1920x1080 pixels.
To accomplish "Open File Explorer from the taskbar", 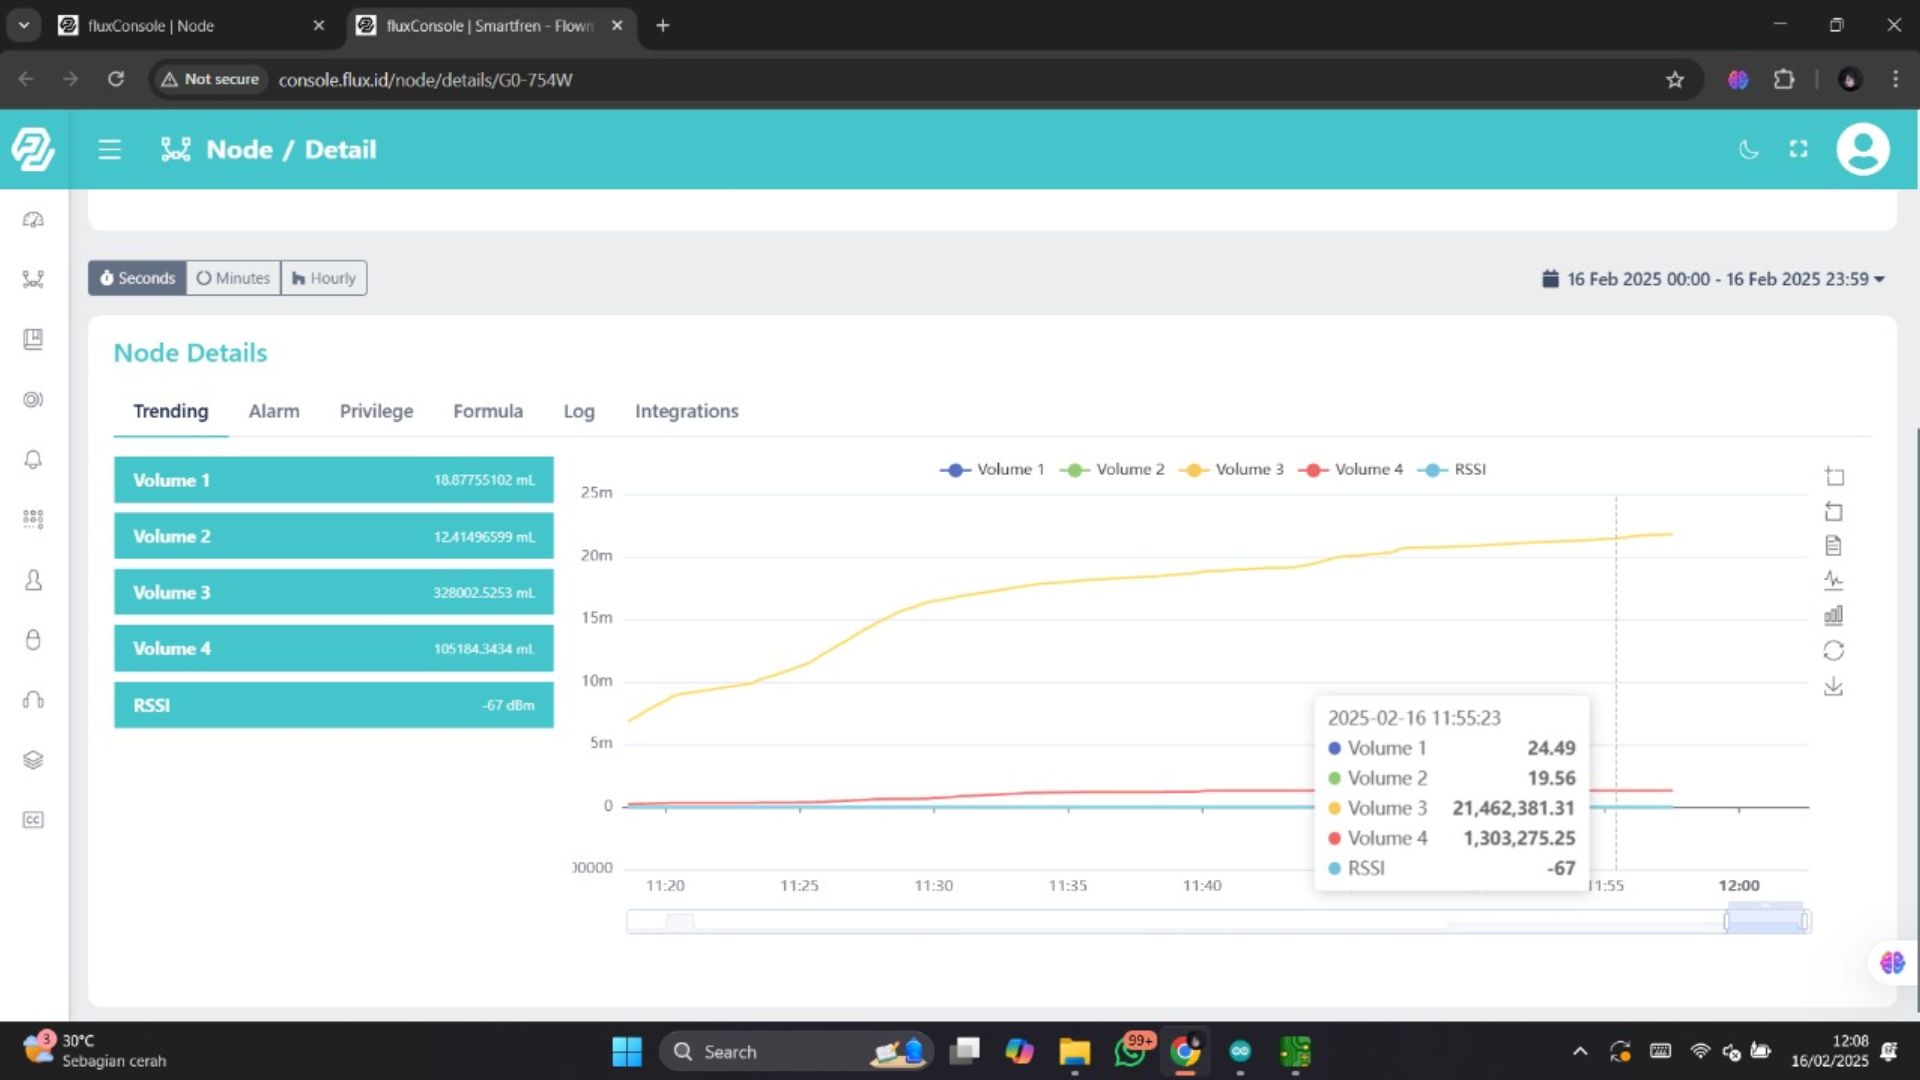I will point(1074,1051).
